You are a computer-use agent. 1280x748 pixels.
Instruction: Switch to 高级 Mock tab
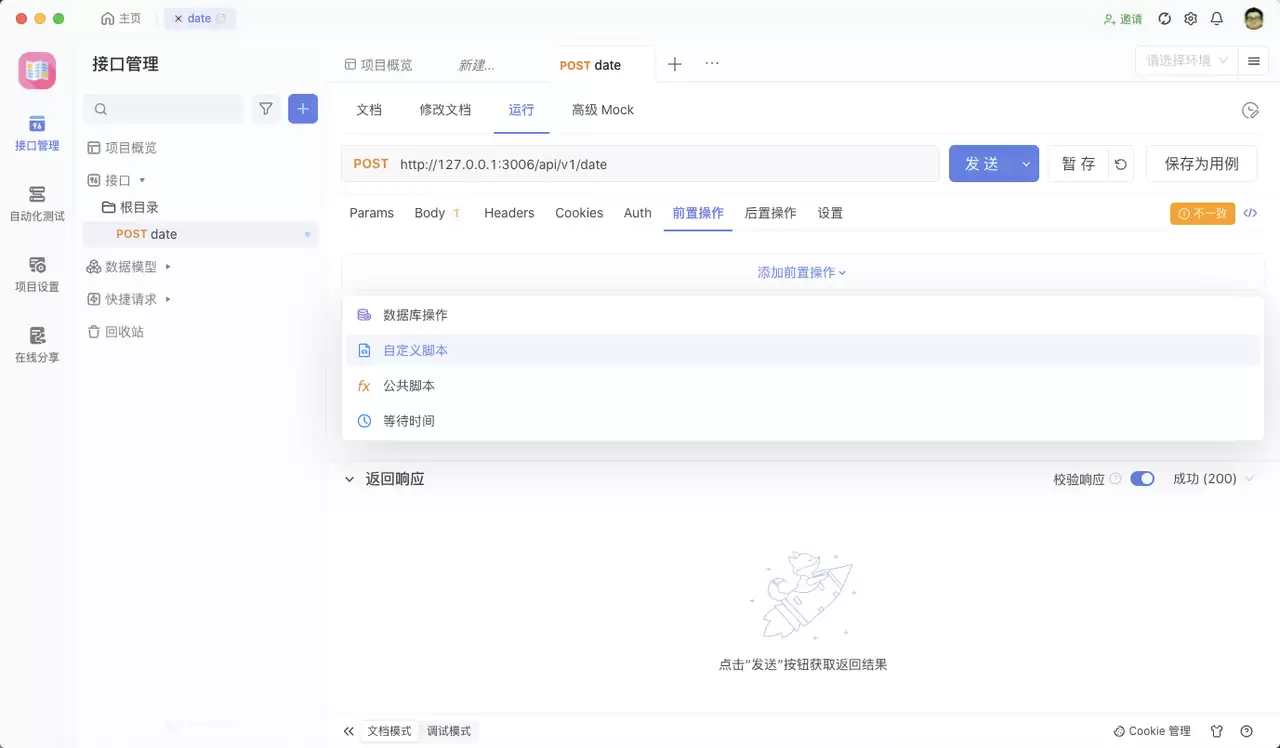coord(603,110)
